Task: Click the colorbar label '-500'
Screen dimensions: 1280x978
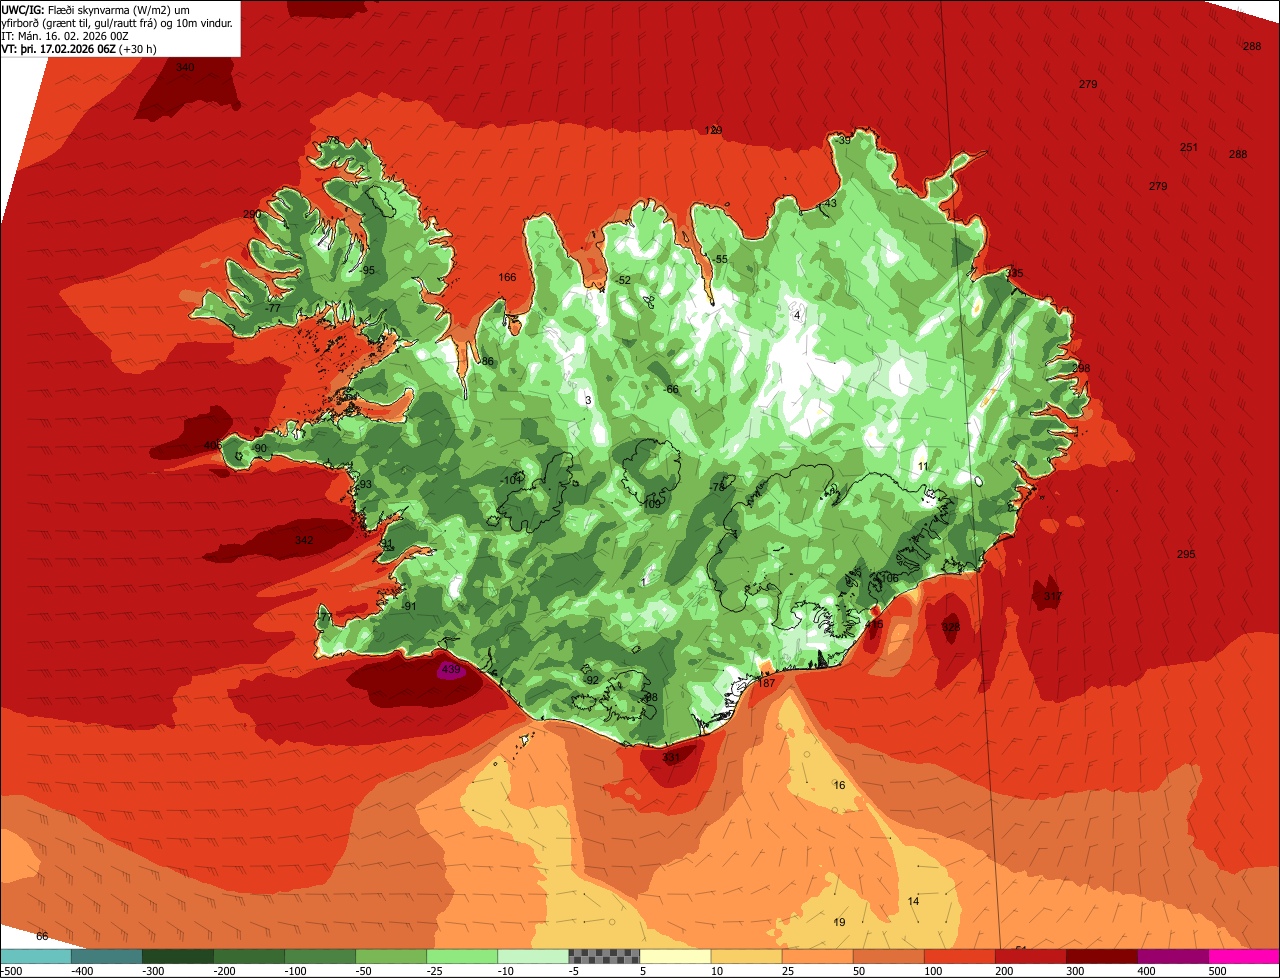Action: (11, 971)
